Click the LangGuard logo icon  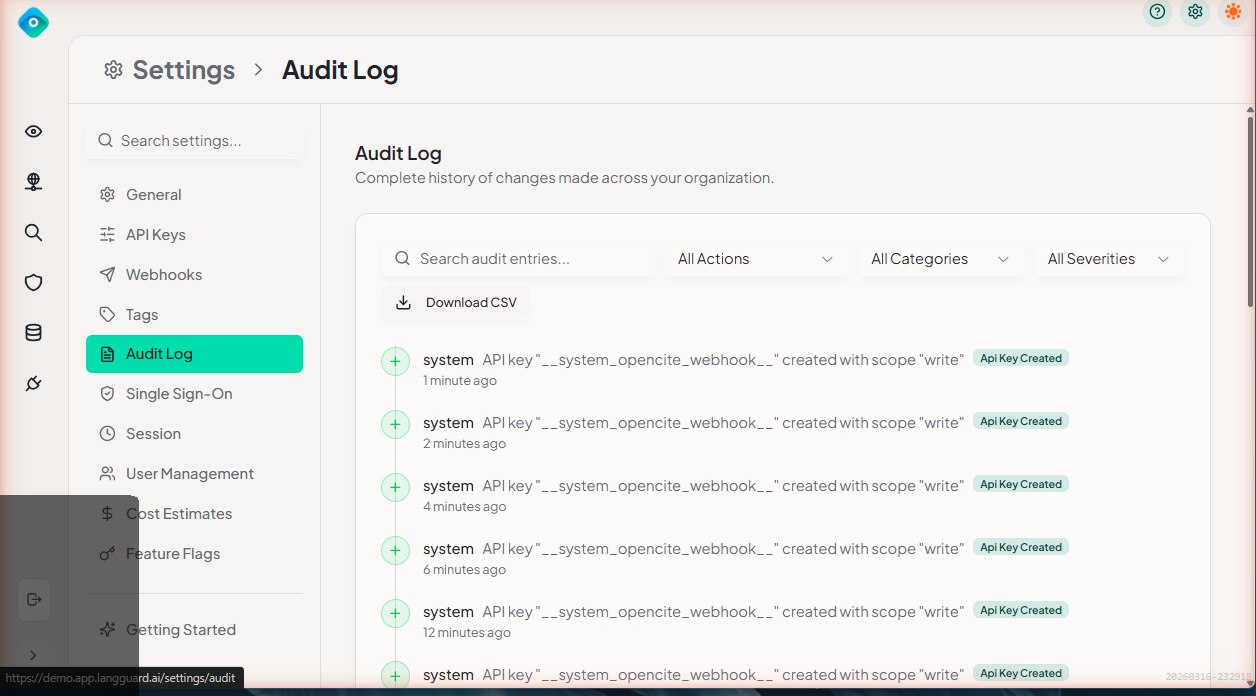click(x=33, y=22)
